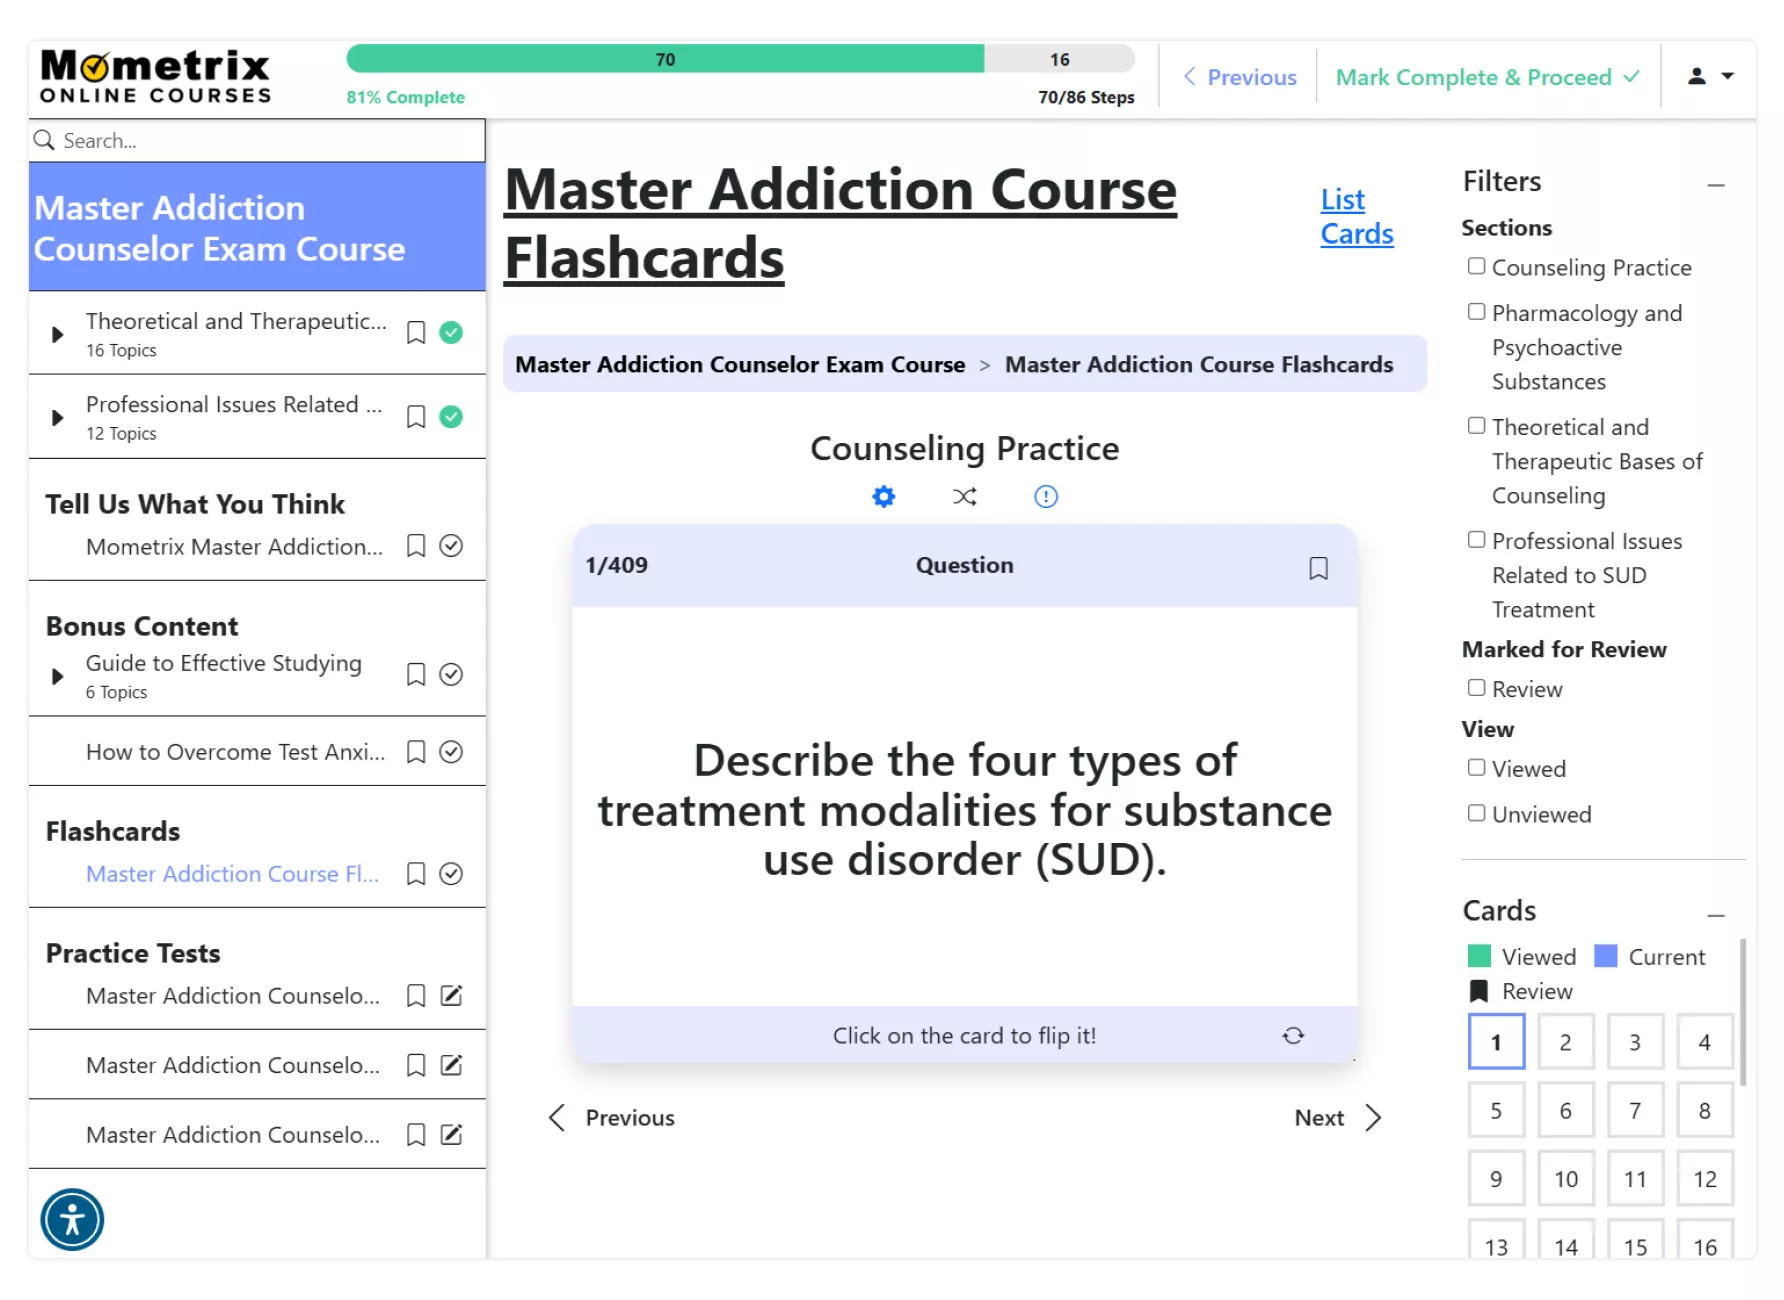Open the accessibility widget button
The height and width of the screenshot is (1300, 1784).
[72, 1220]
